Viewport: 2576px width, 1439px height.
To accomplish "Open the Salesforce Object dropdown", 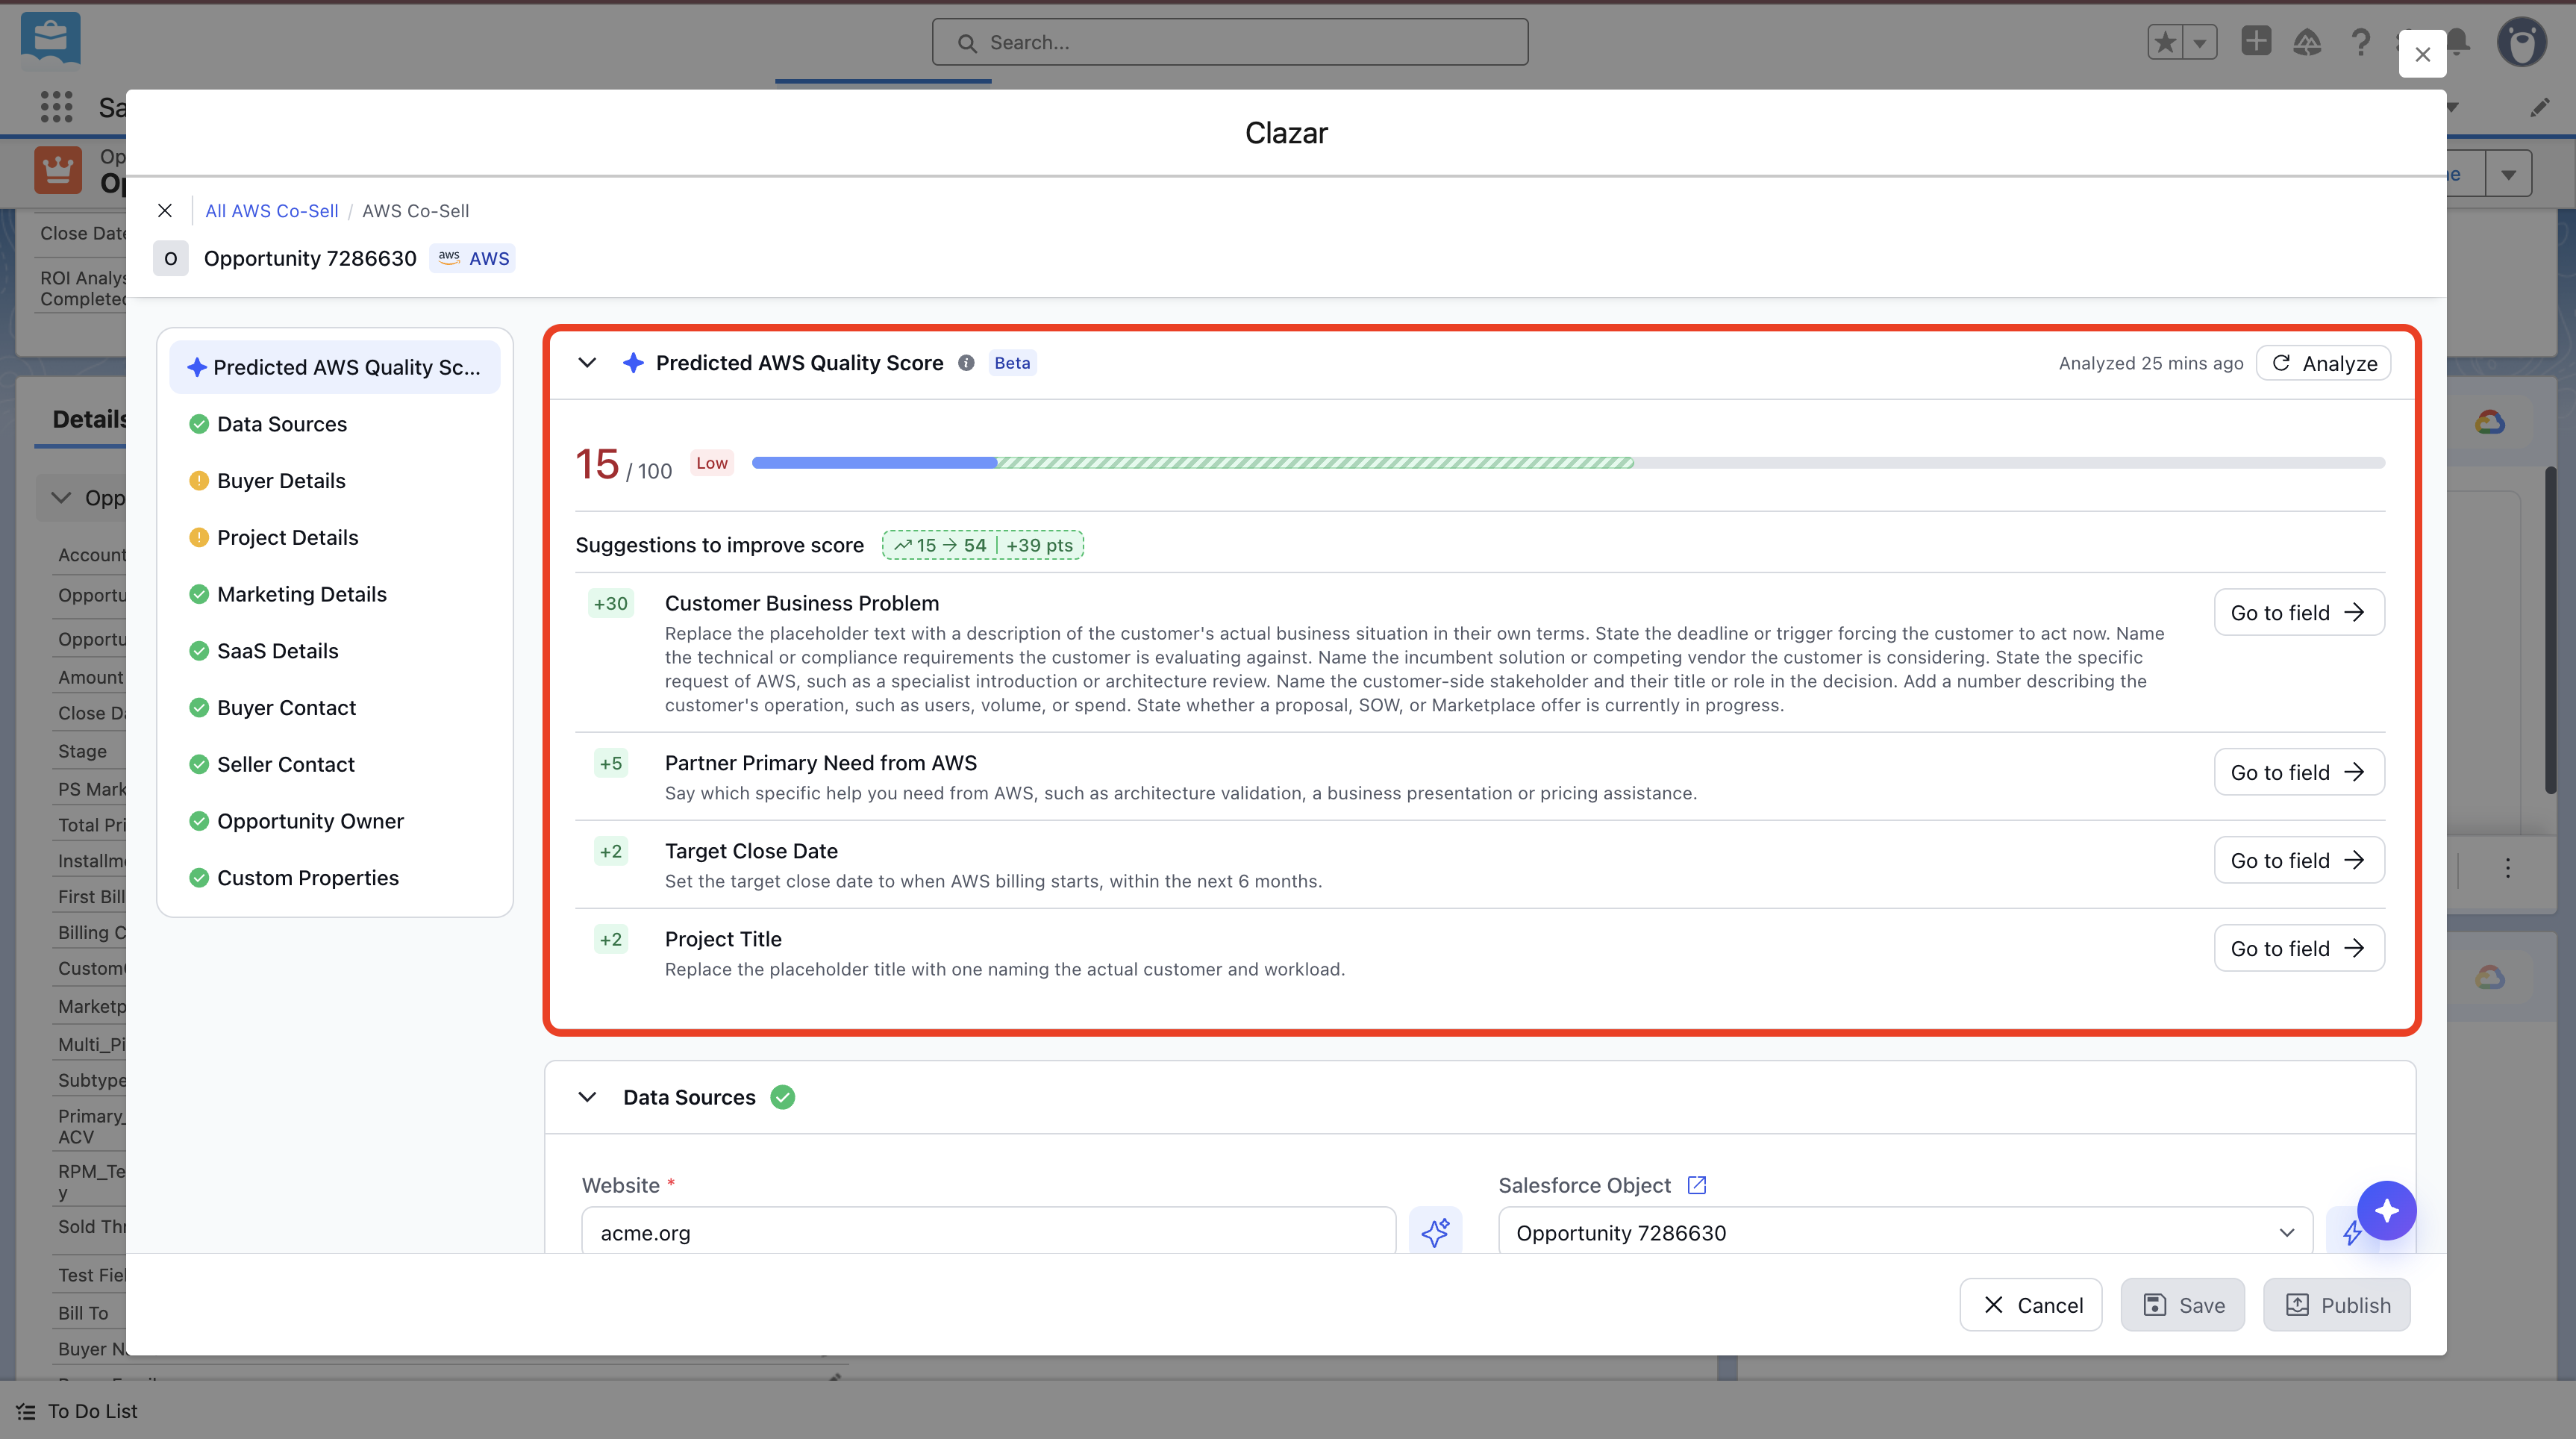I will pyautogui.click(x=1905, y=1232).
